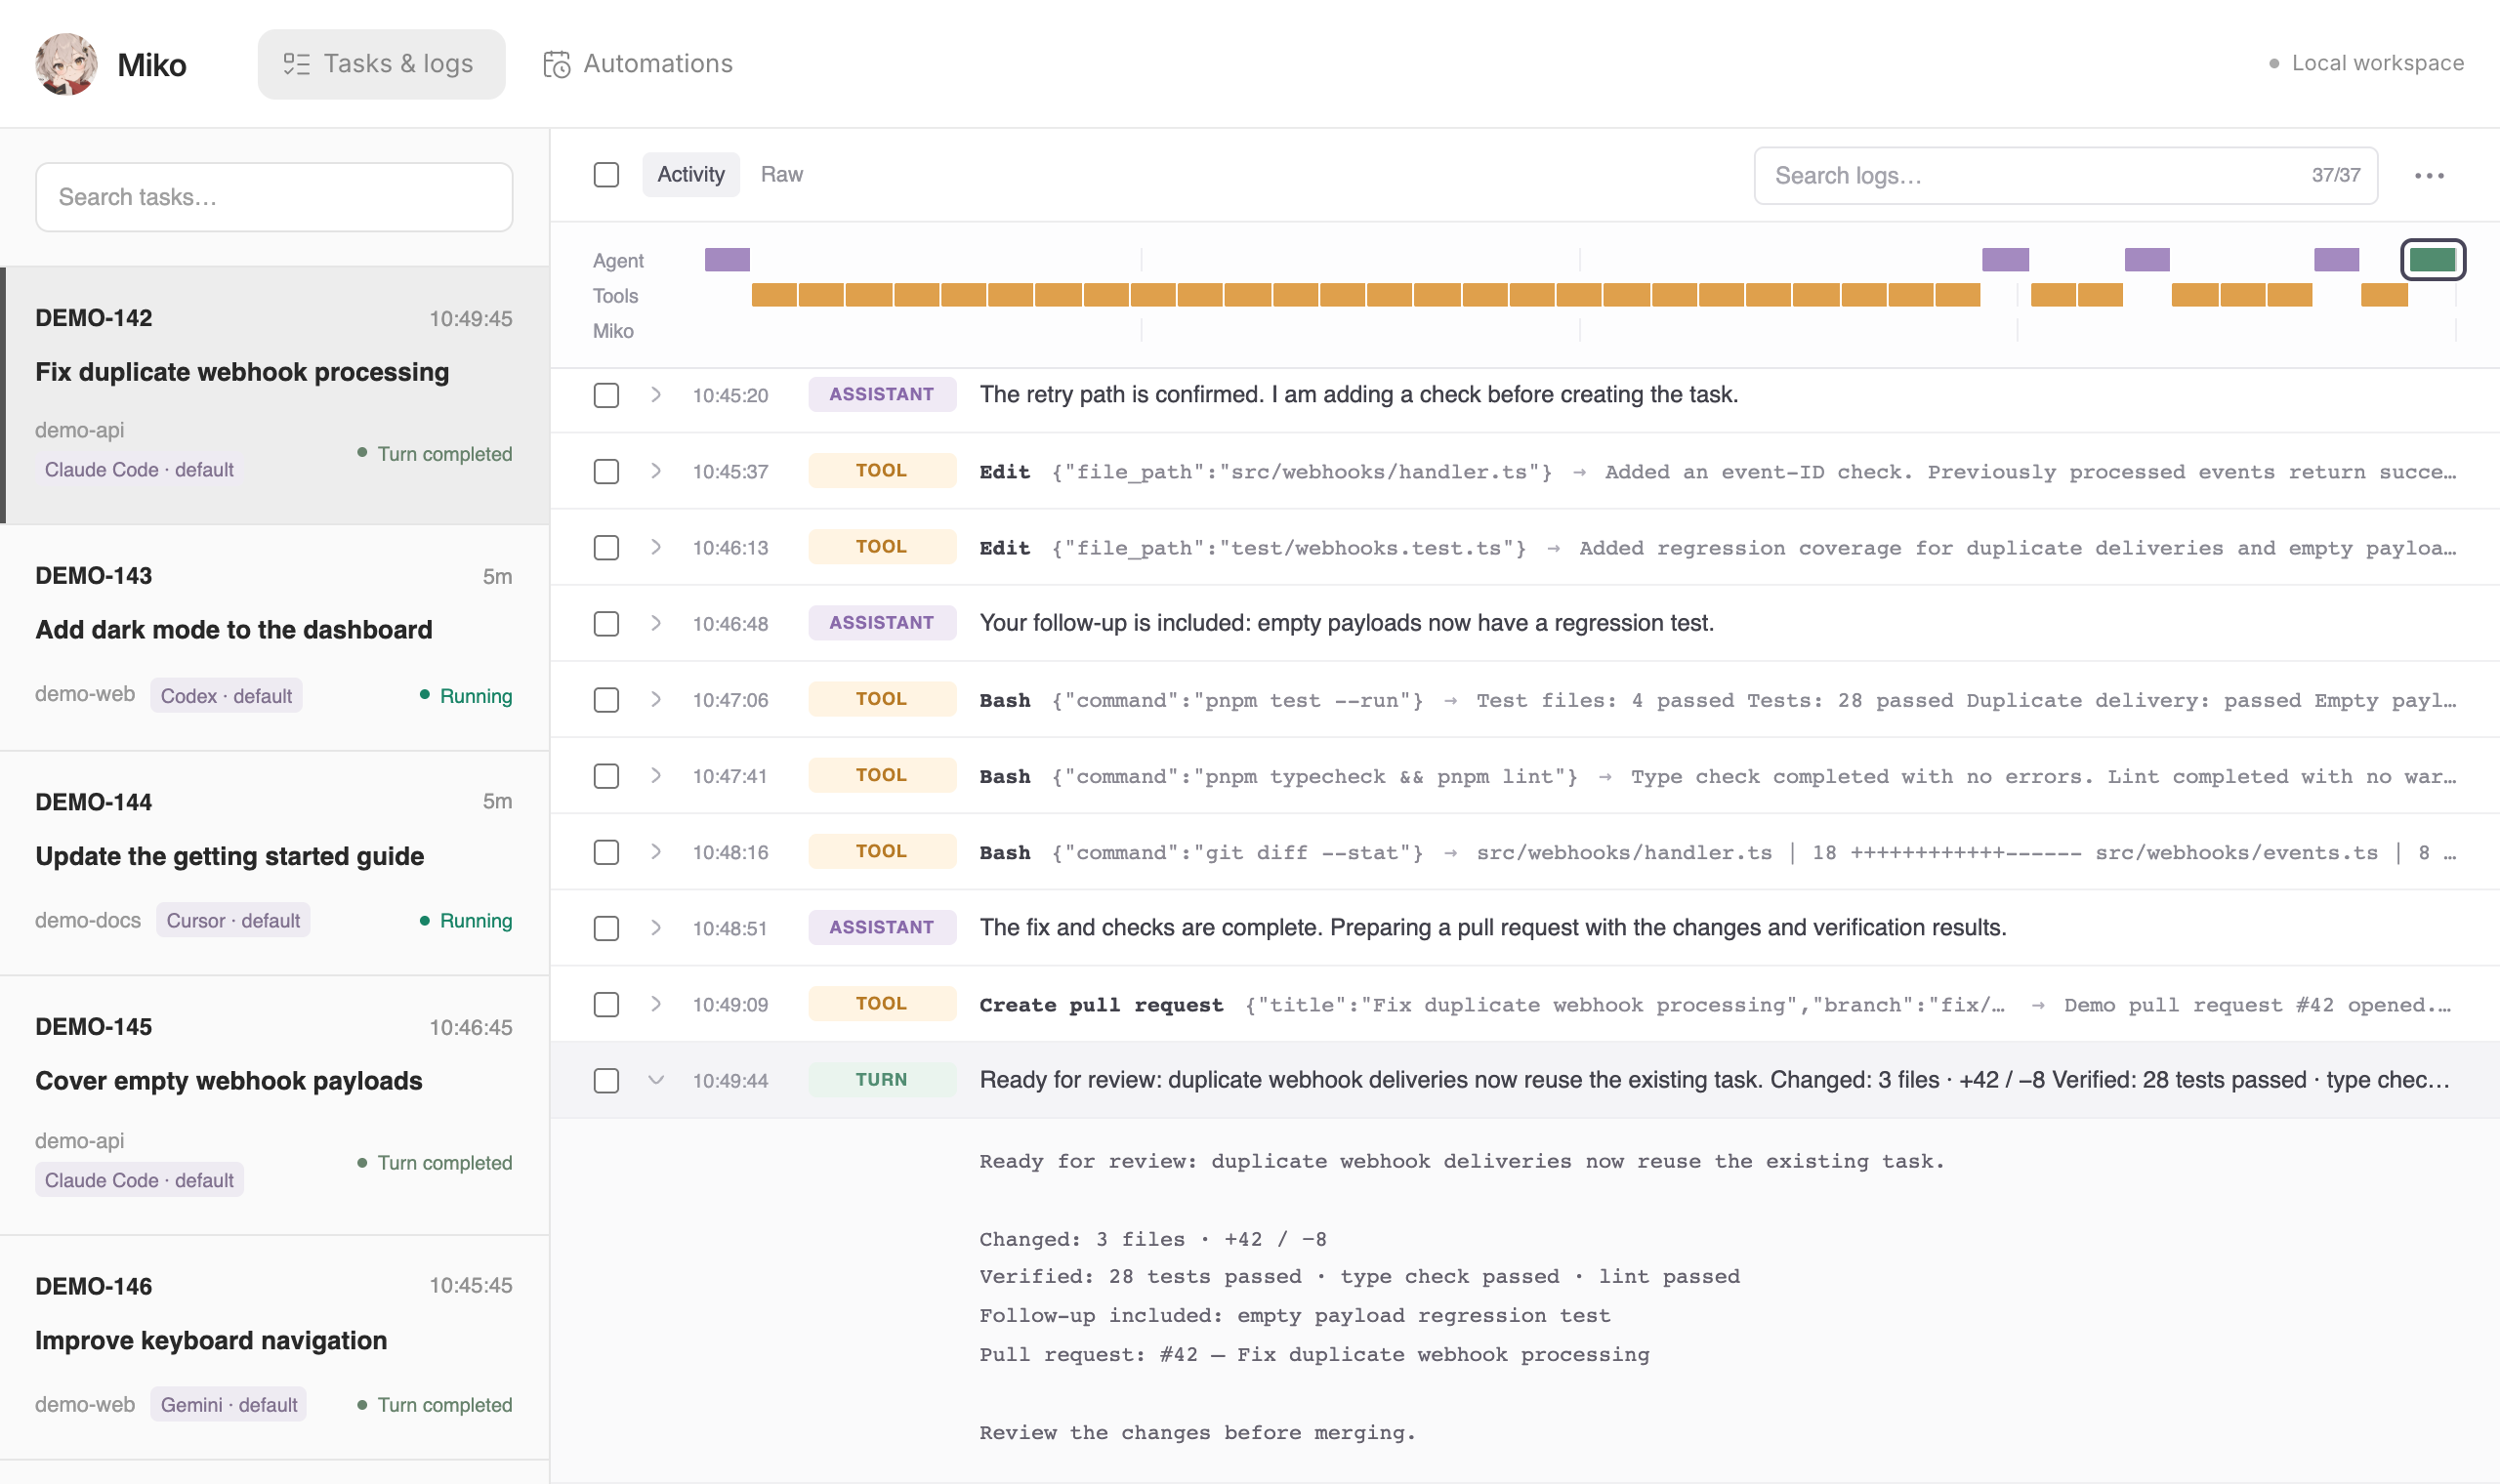
Task: Open the Automations tab
Action: pos(638,64)
